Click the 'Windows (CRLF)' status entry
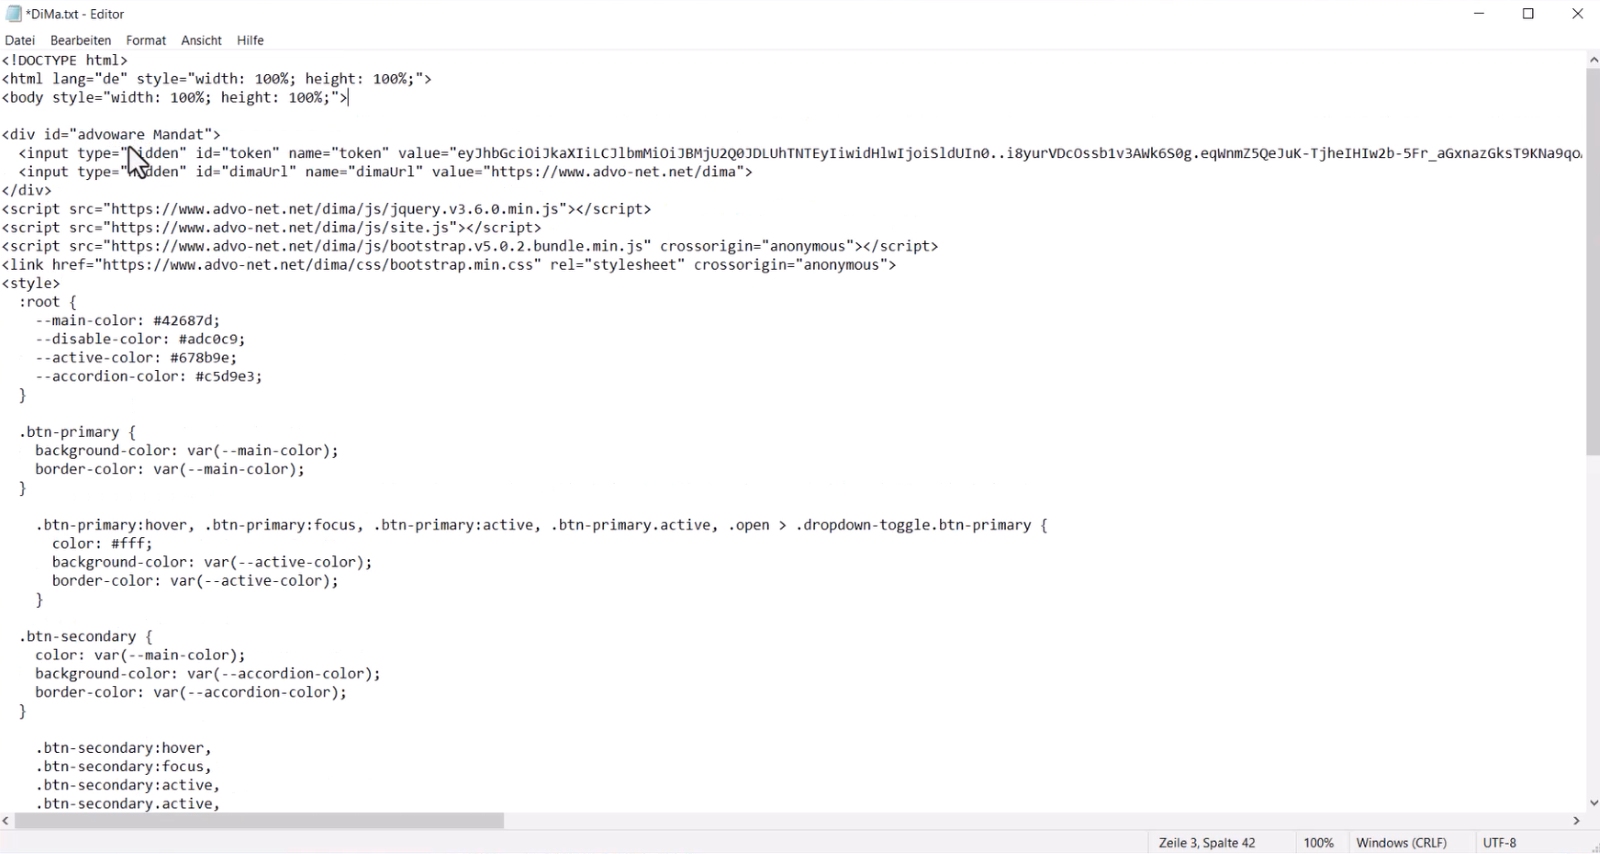This screenshot has height=854, width=1600. click(x=1402, y=843)
